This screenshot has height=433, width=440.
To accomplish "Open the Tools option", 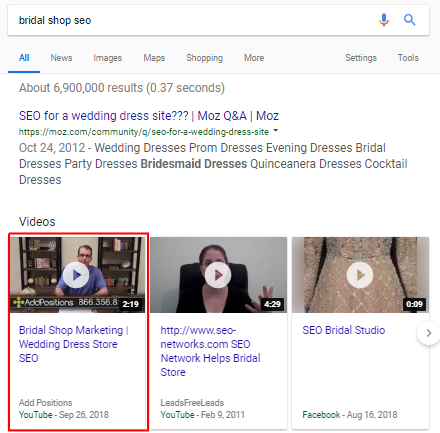I will (408, 58).
